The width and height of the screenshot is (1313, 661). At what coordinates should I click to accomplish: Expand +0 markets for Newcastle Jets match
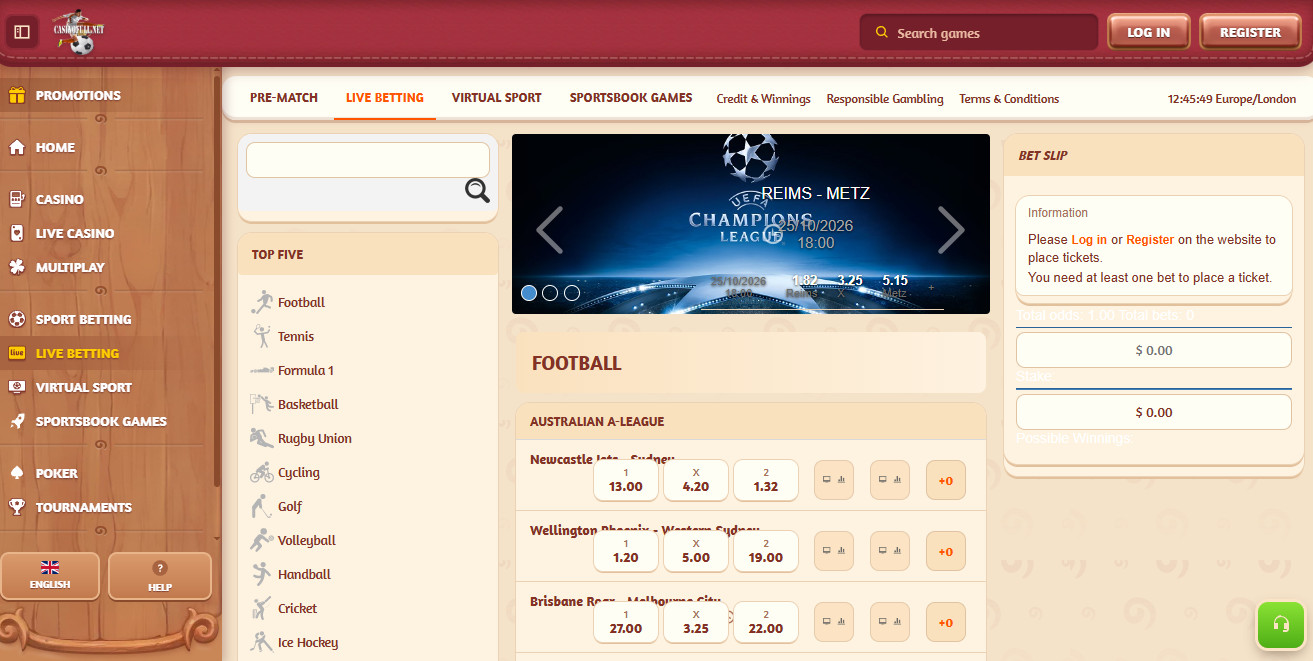pyautogui.click(x=946, y=480)
